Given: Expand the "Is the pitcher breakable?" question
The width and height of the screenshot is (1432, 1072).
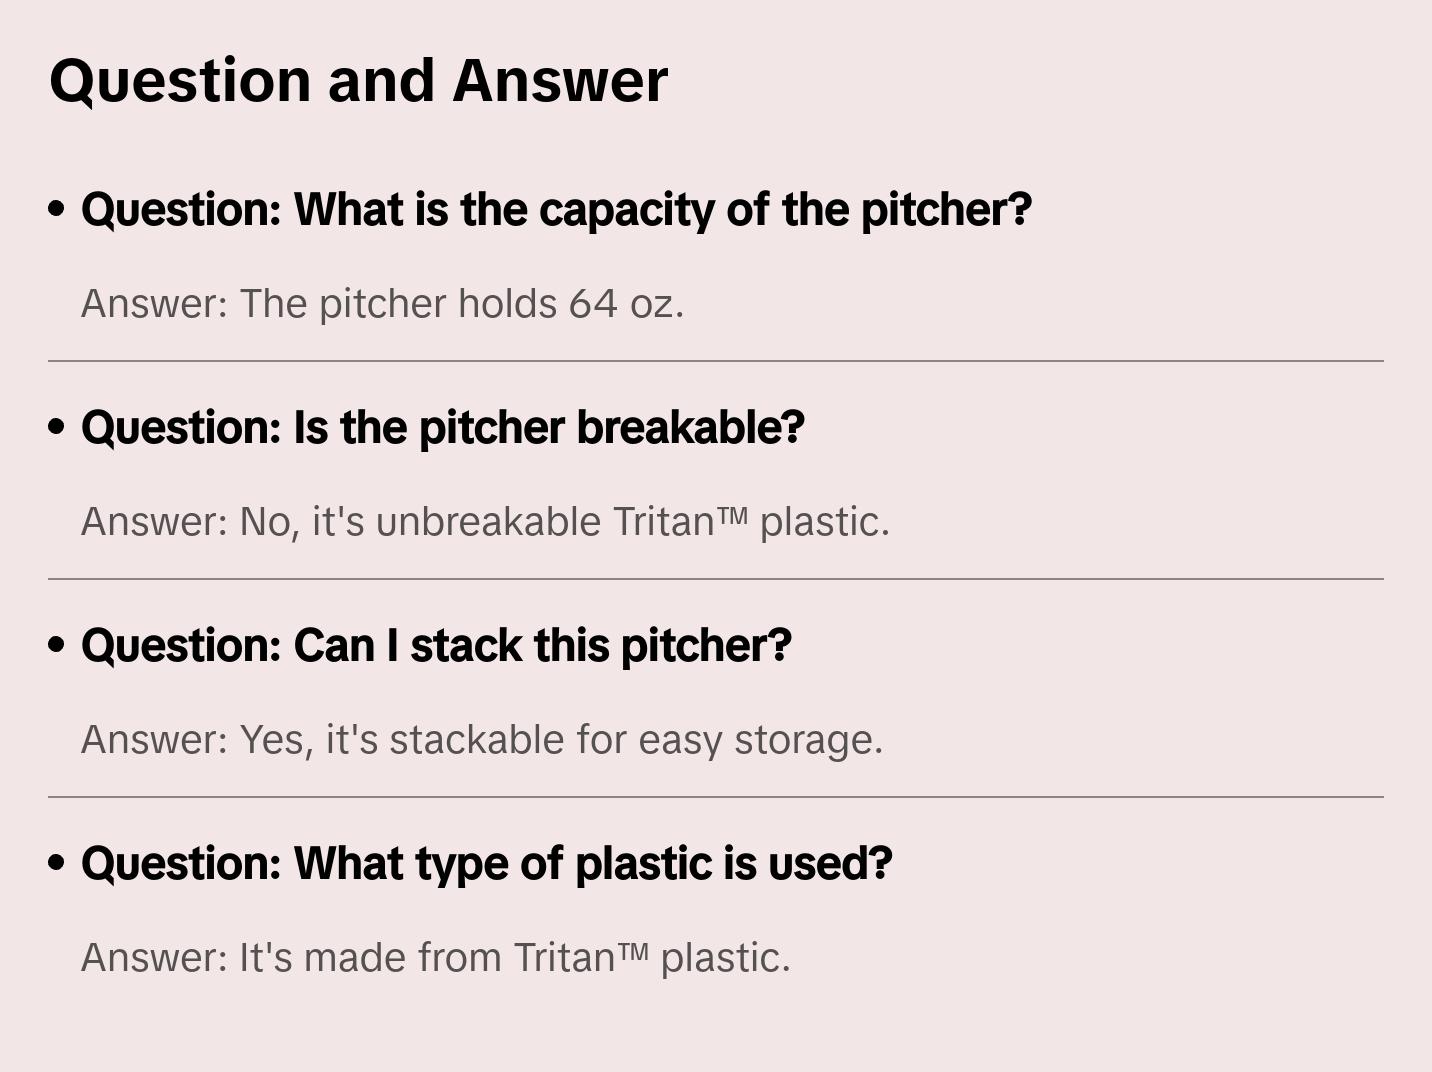Looking at the screenshot, I should point(442,428).
